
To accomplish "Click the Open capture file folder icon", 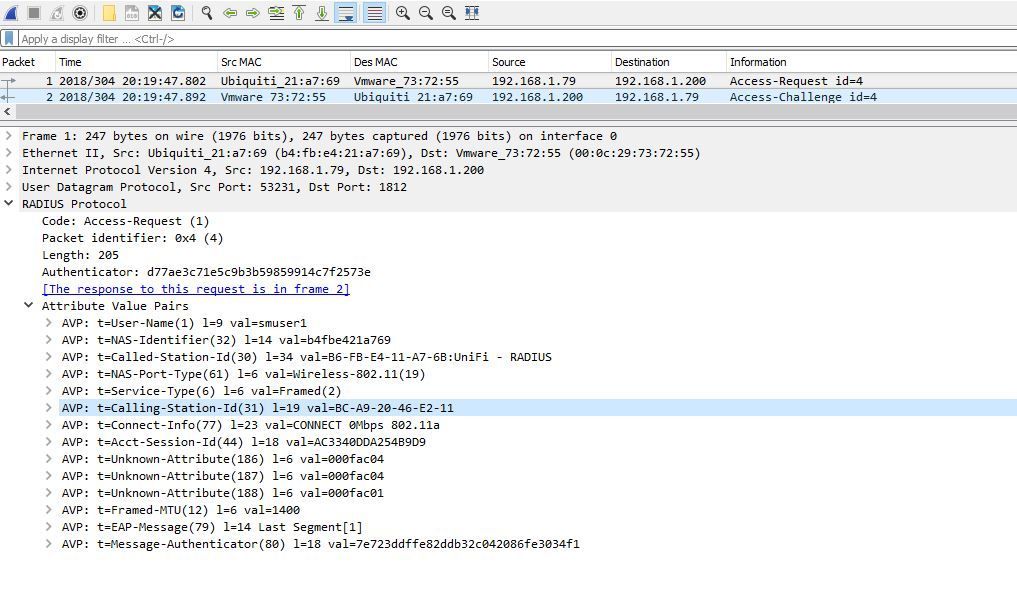I will coord(109,13).
